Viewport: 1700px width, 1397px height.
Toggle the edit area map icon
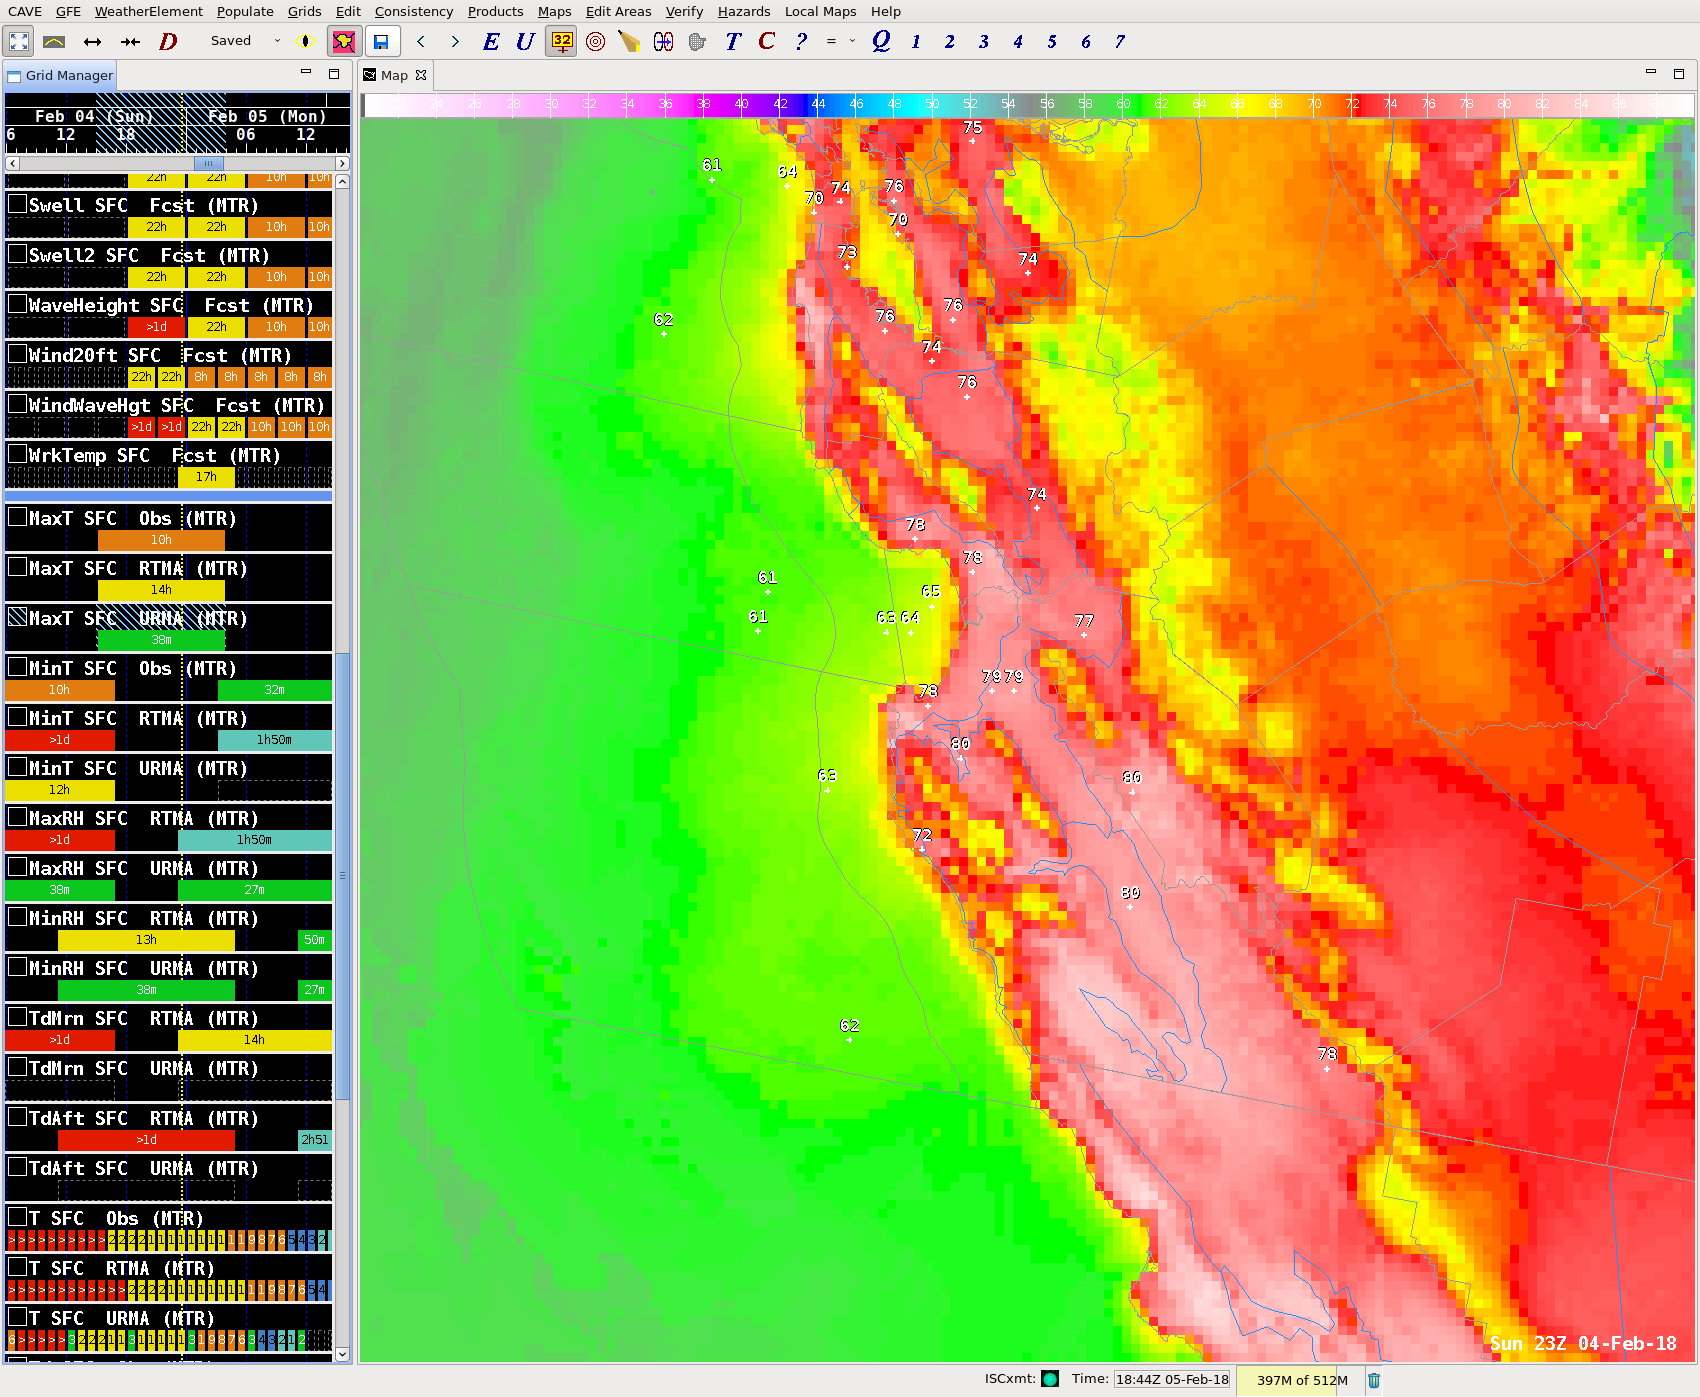(x=343, y=41)
